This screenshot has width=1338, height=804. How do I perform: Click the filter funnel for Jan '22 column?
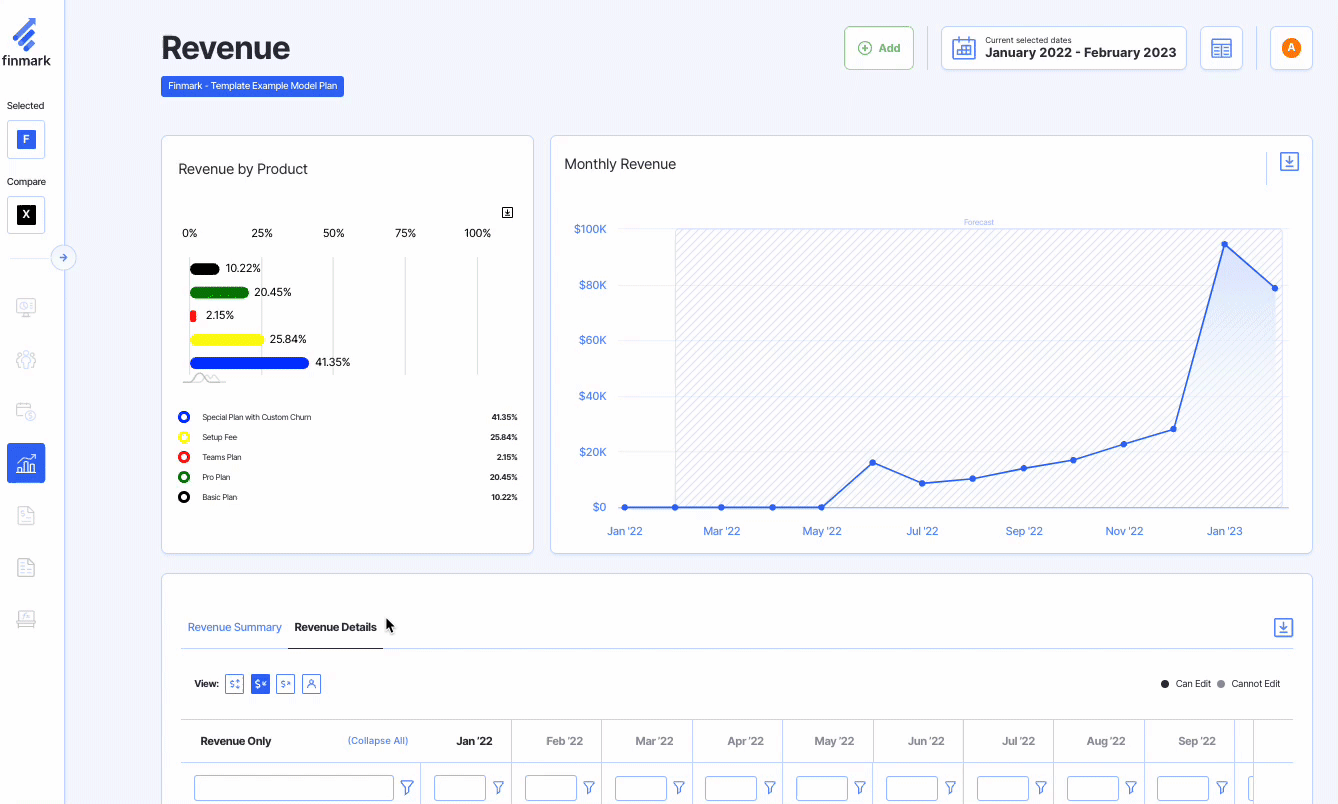coord(498,788)
